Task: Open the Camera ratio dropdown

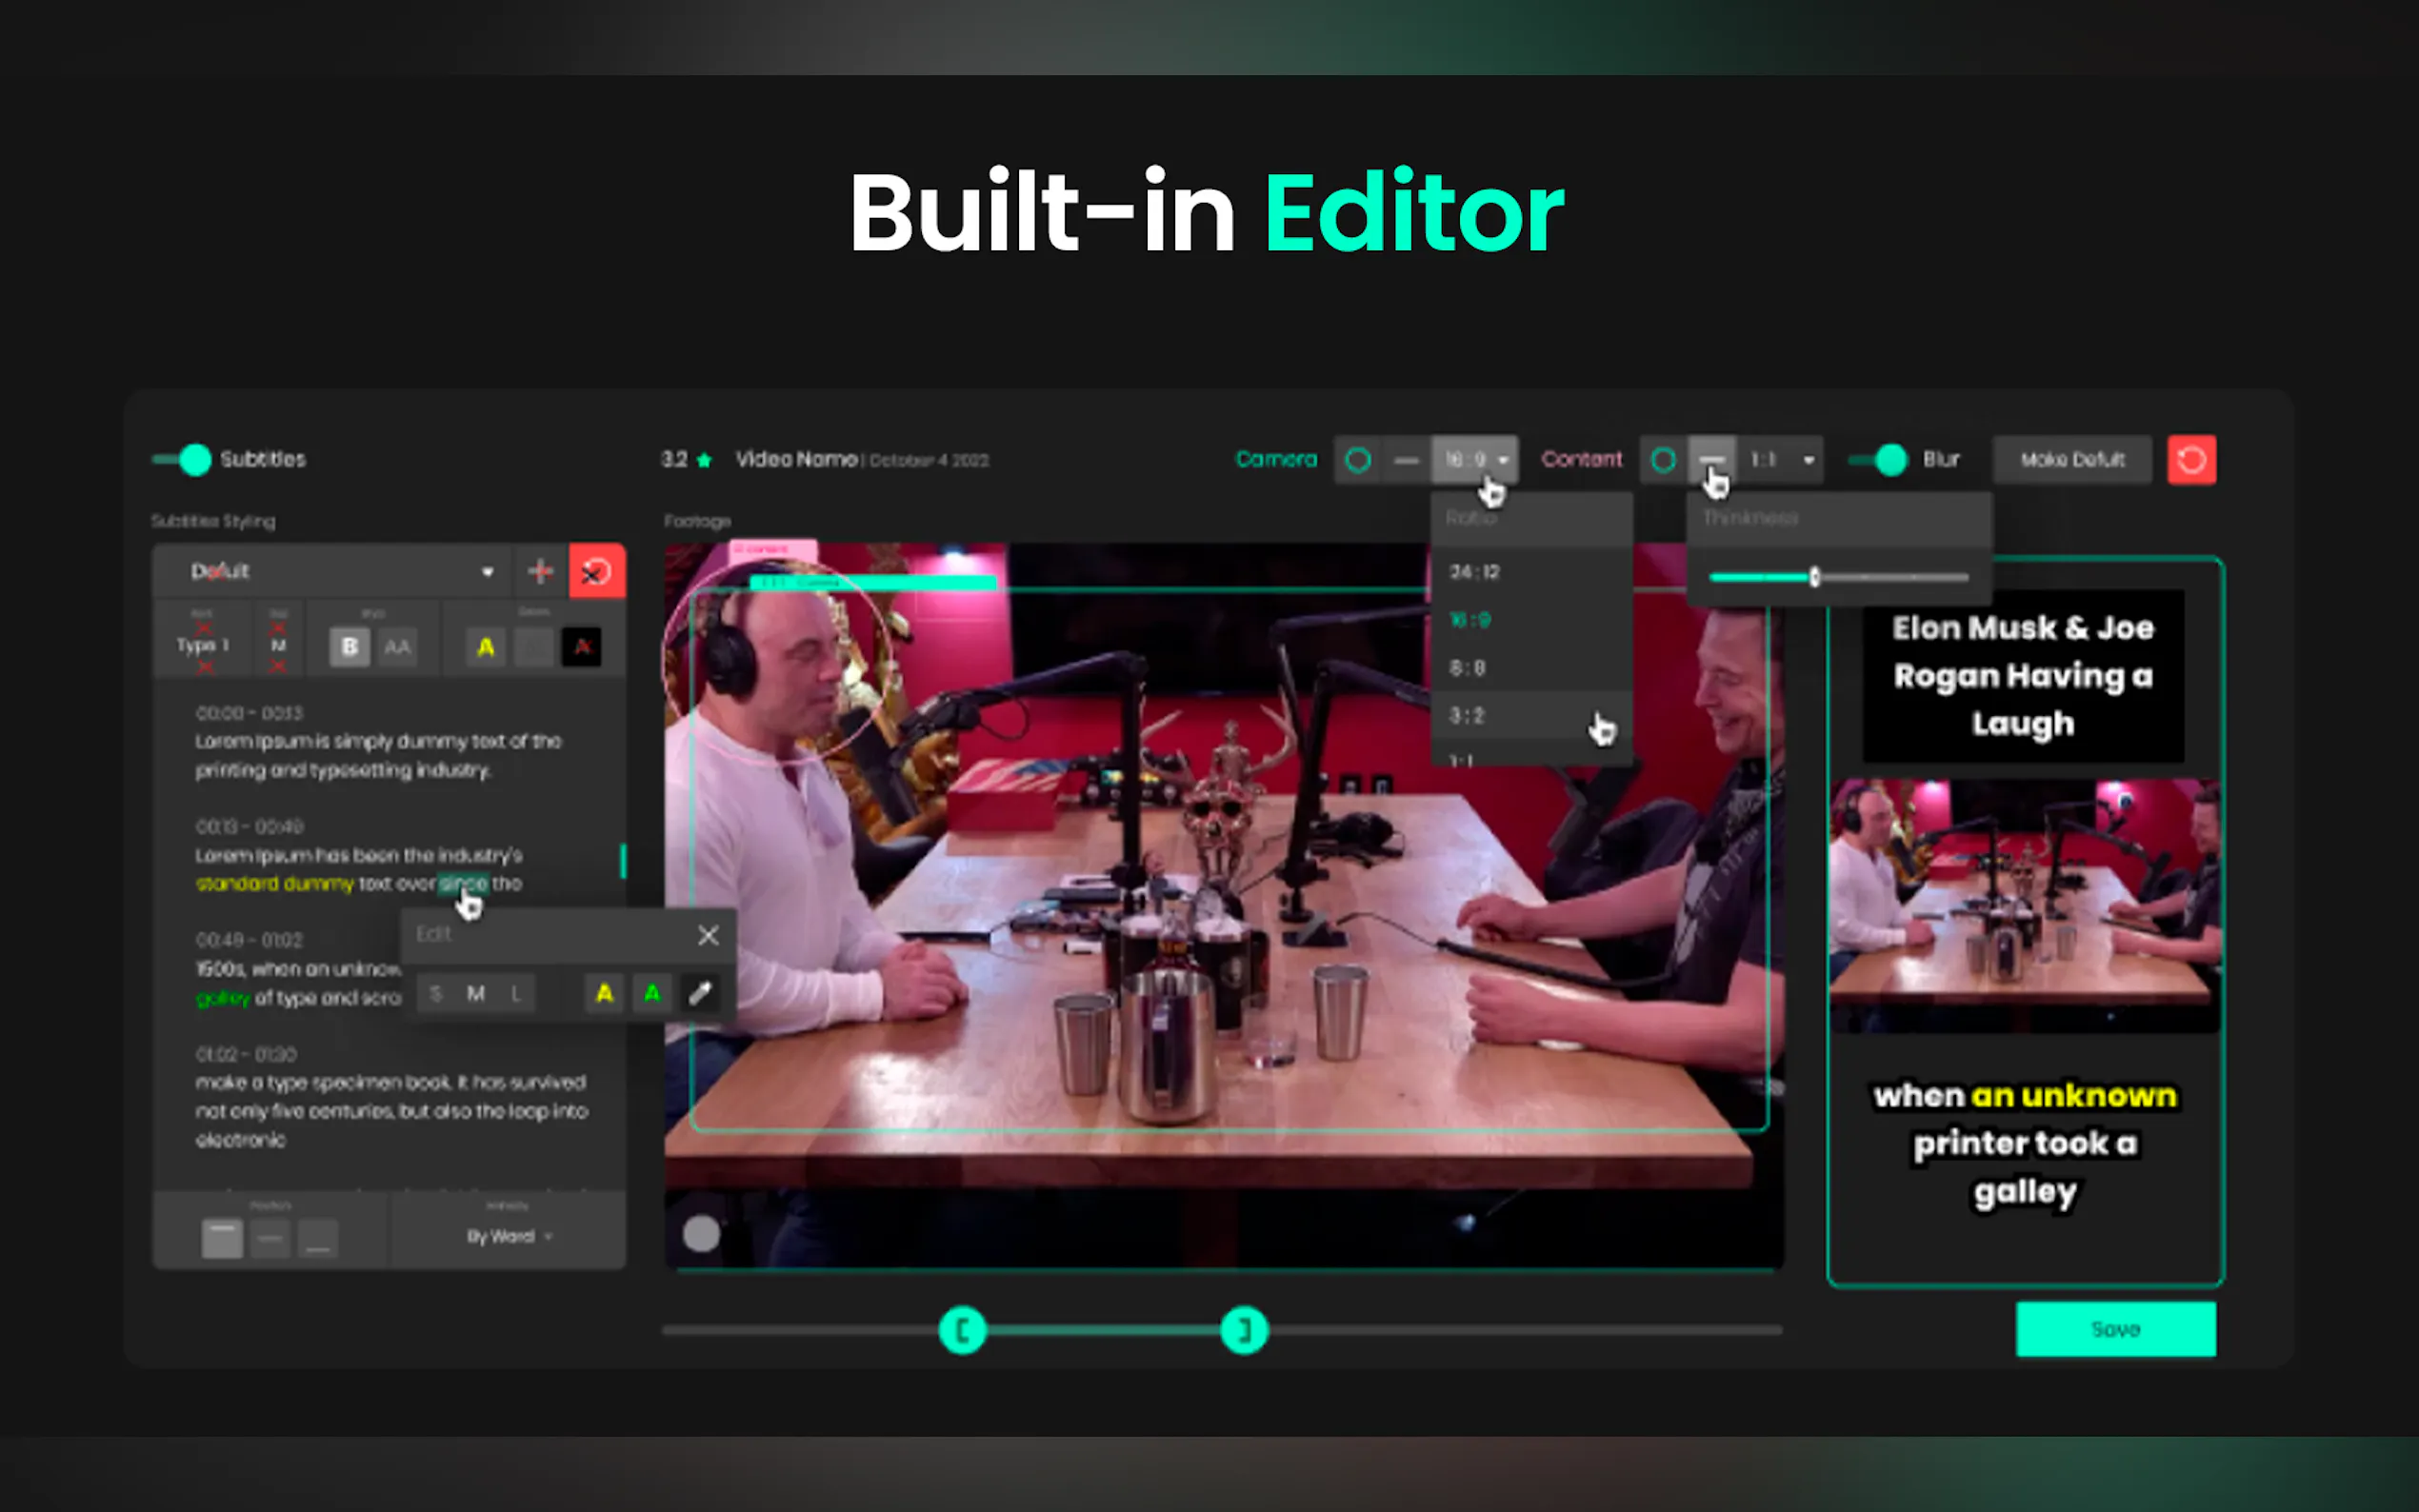Action: (x=1475, y=460)
